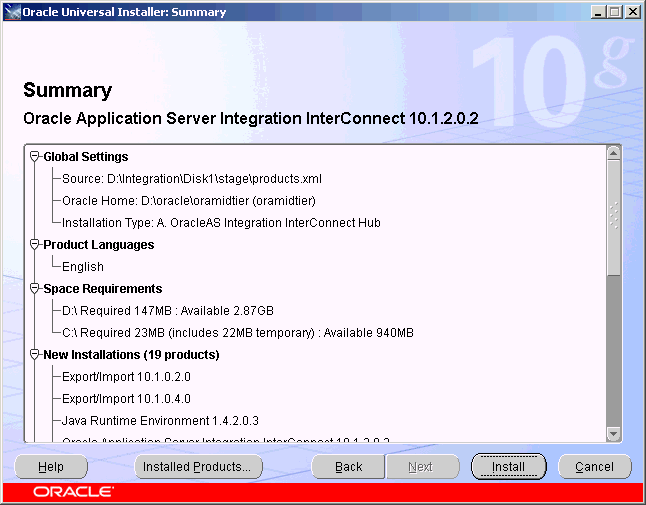Select the Oracle Home oramidtier row
The image size is (646, 505).
[x=189, y=201]
